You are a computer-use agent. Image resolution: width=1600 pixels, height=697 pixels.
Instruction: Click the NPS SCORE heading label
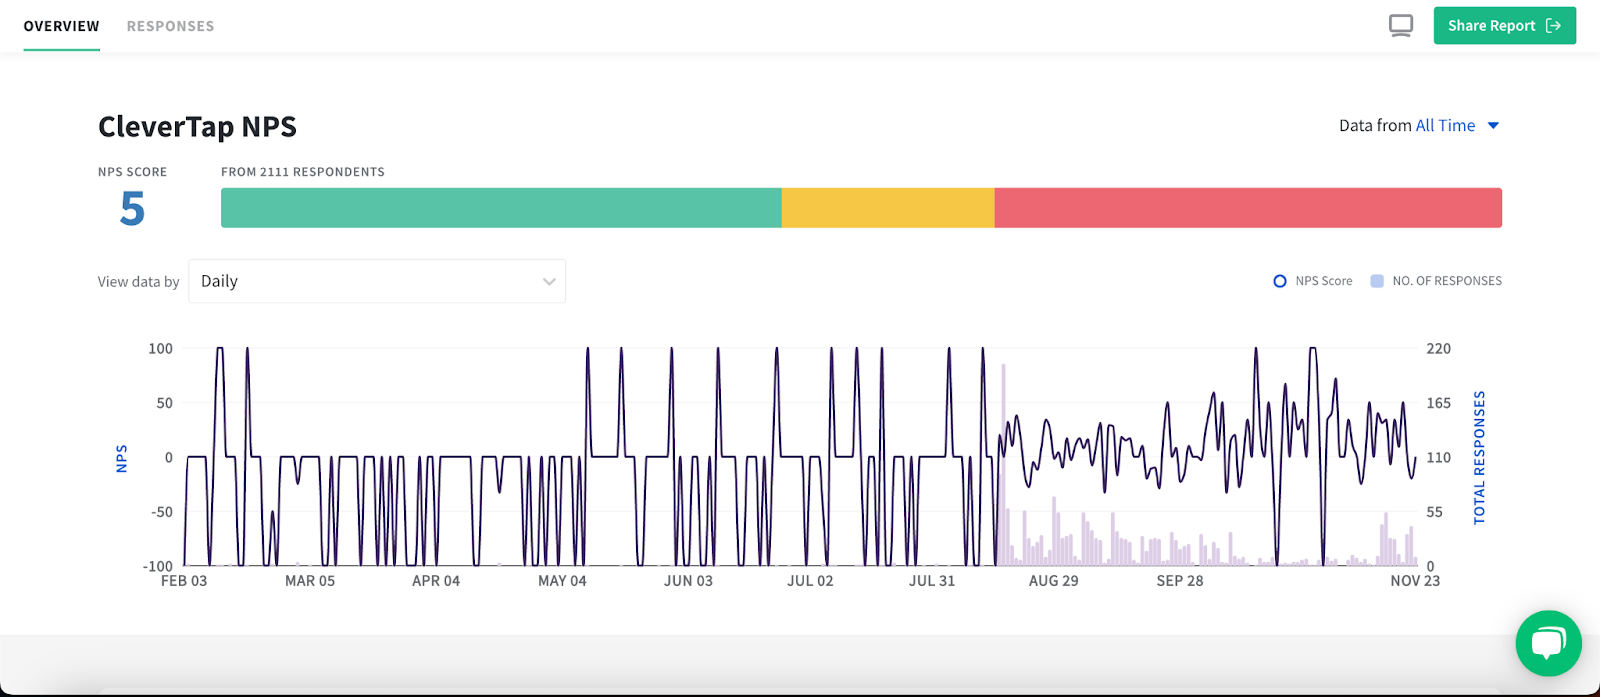(132, 172)
